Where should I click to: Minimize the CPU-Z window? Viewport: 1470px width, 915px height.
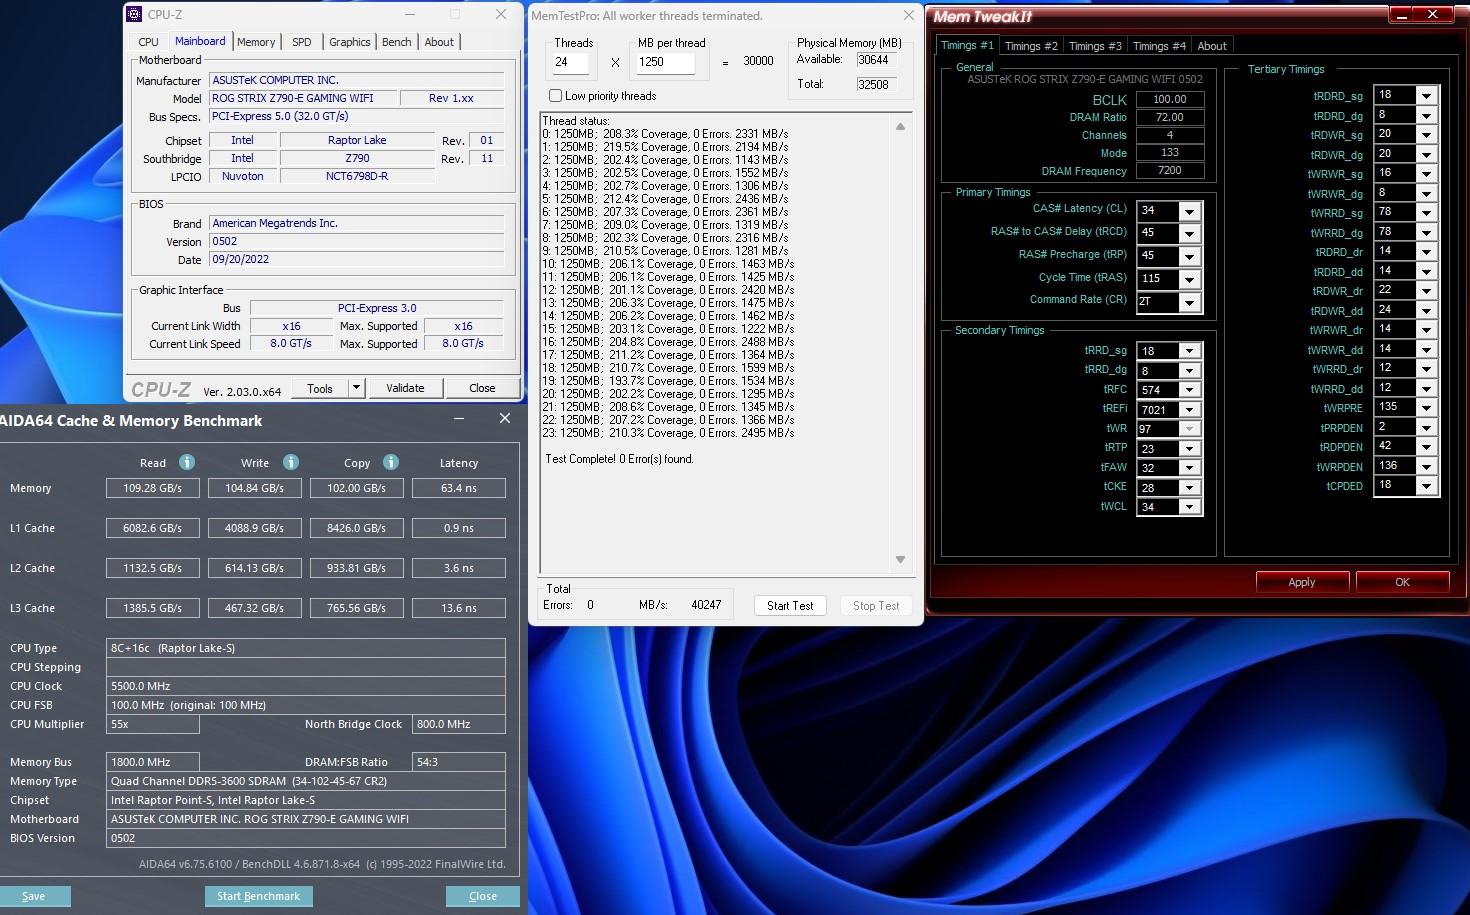[410, 14]
